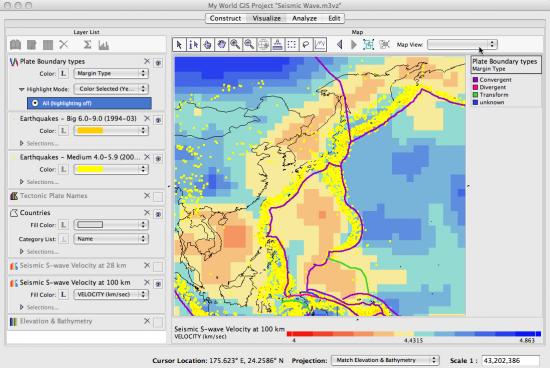The width and height of the screenshot is (550, 368).
Task: Select the arrow pointer tool
Action: point(179,45)
